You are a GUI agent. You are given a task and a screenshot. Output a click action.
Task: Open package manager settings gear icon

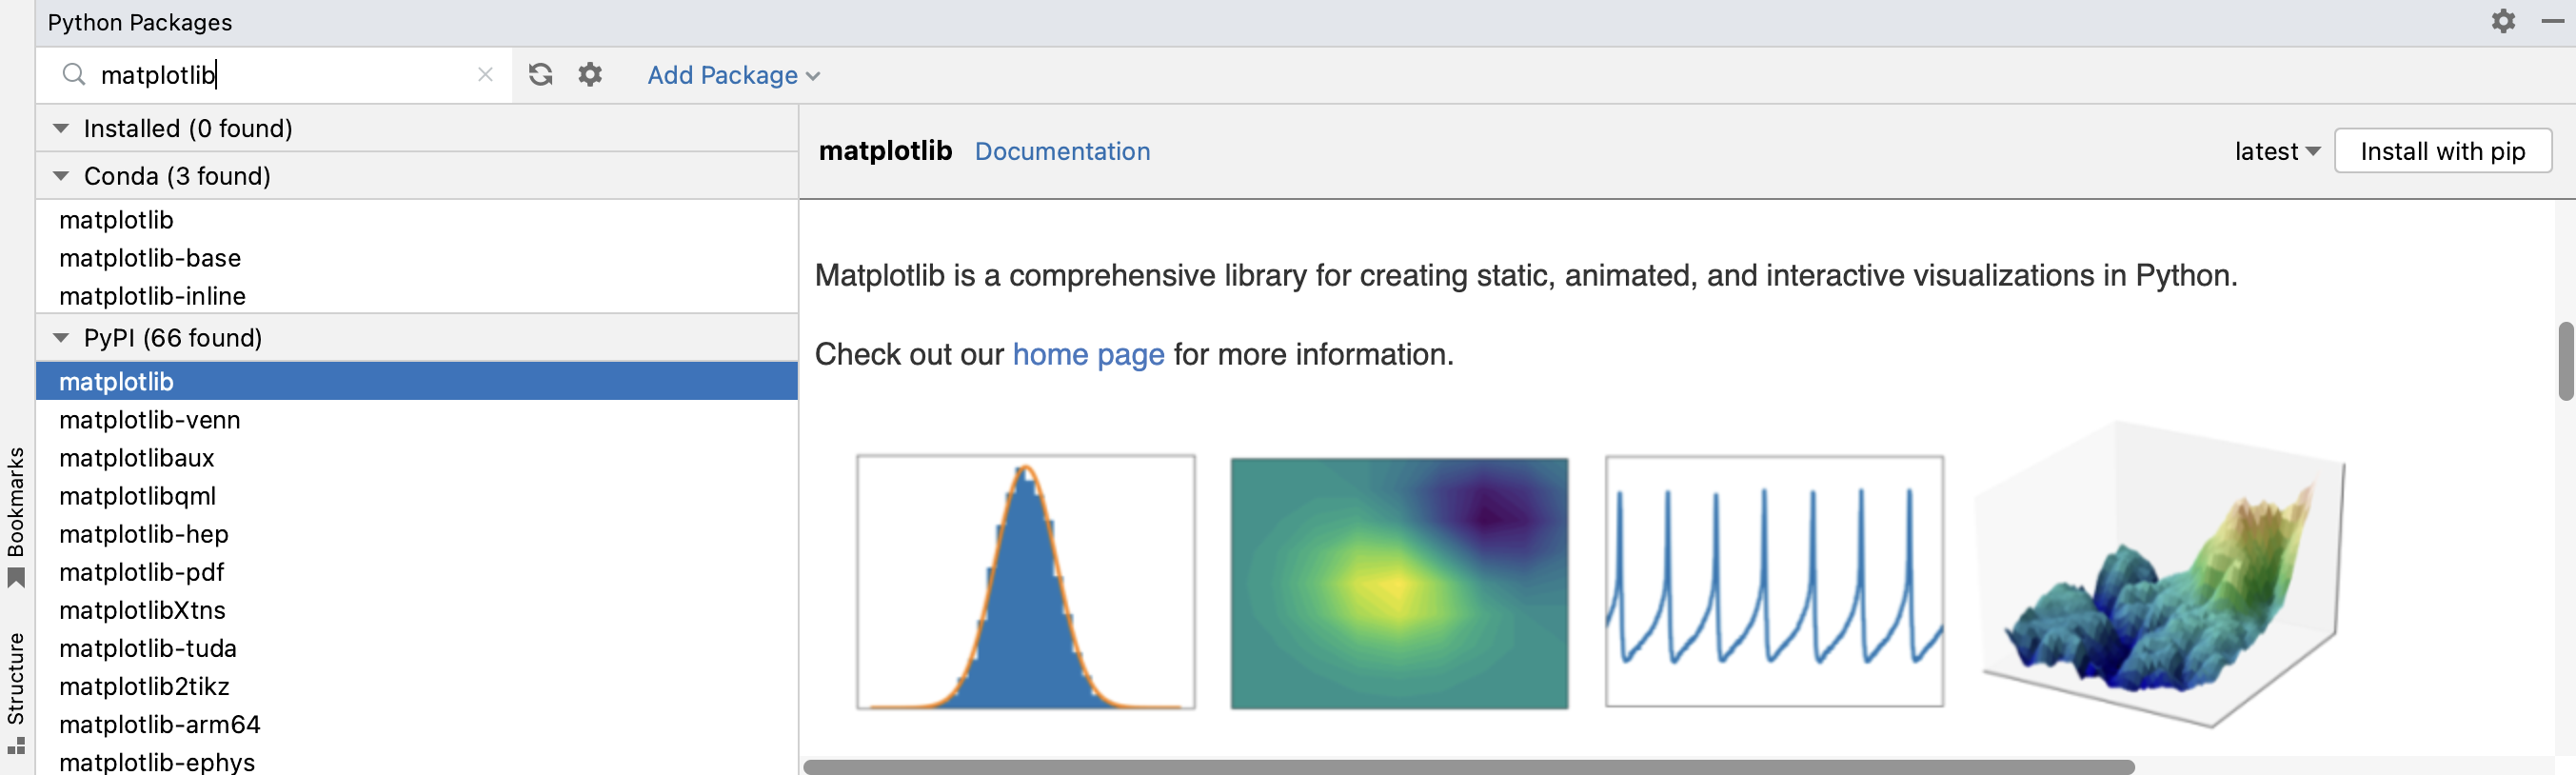590,75
